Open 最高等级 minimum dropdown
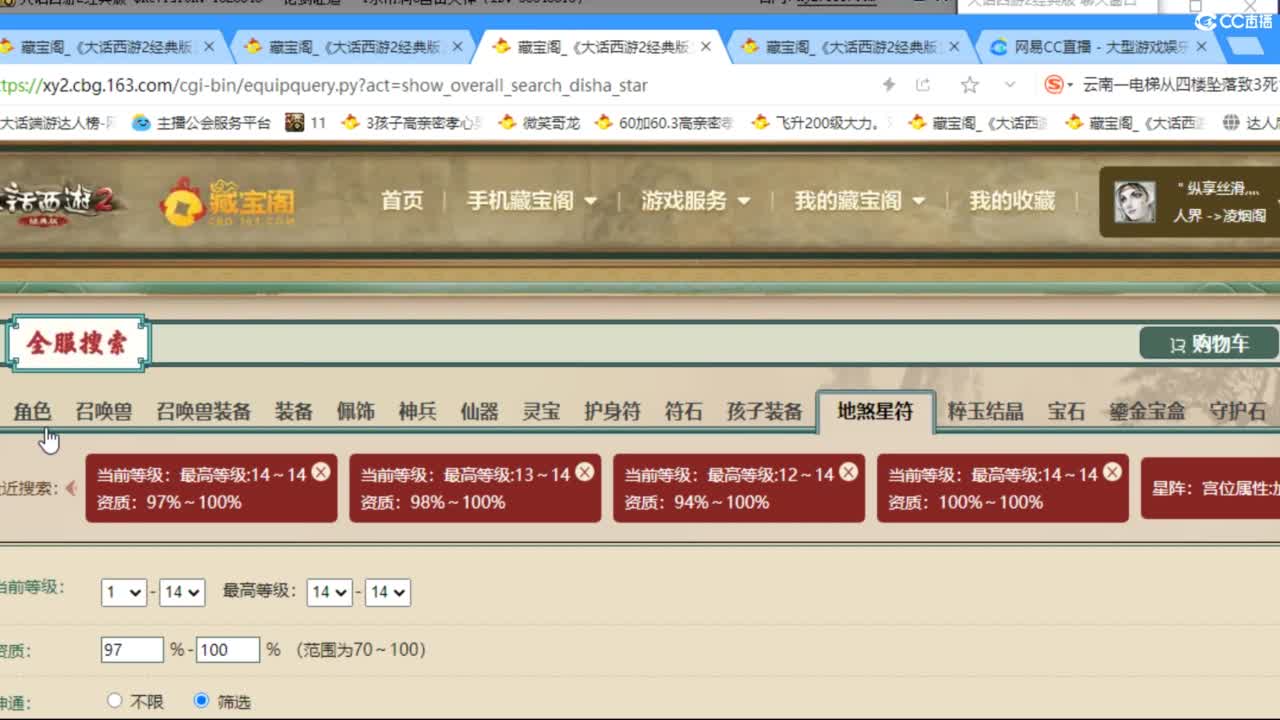This screenshot has height=720, width=1280. pos(329,592)
